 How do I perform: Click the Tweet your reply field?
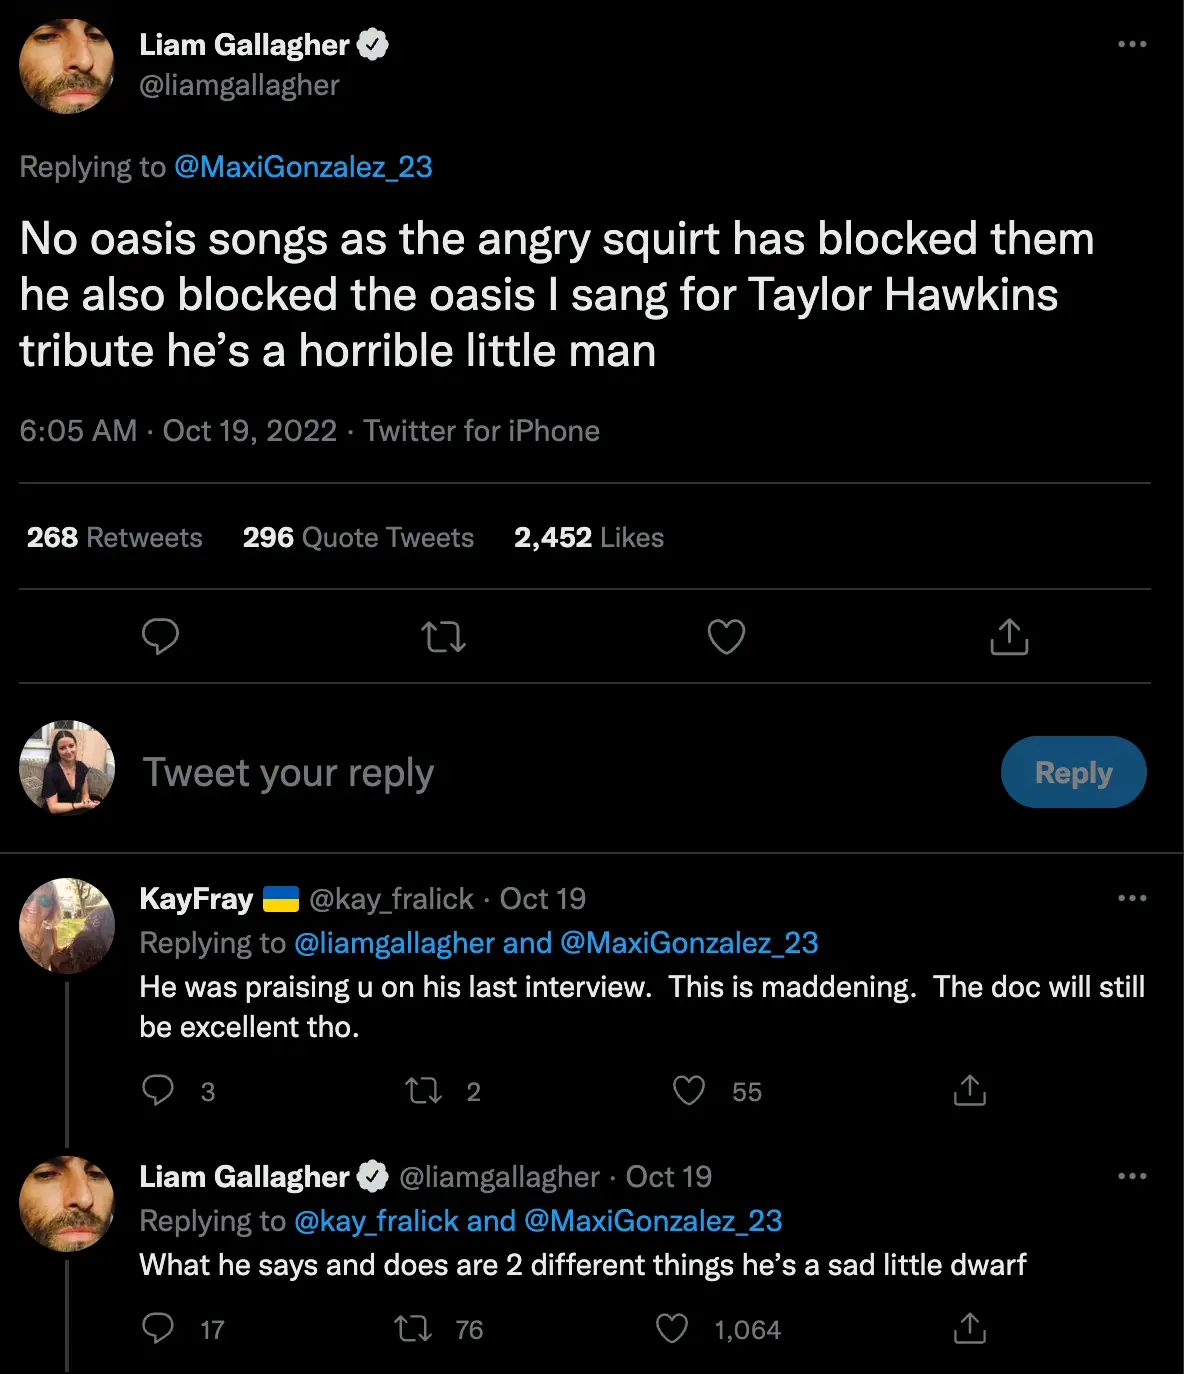pyautogui.click(x=500, y=773)
